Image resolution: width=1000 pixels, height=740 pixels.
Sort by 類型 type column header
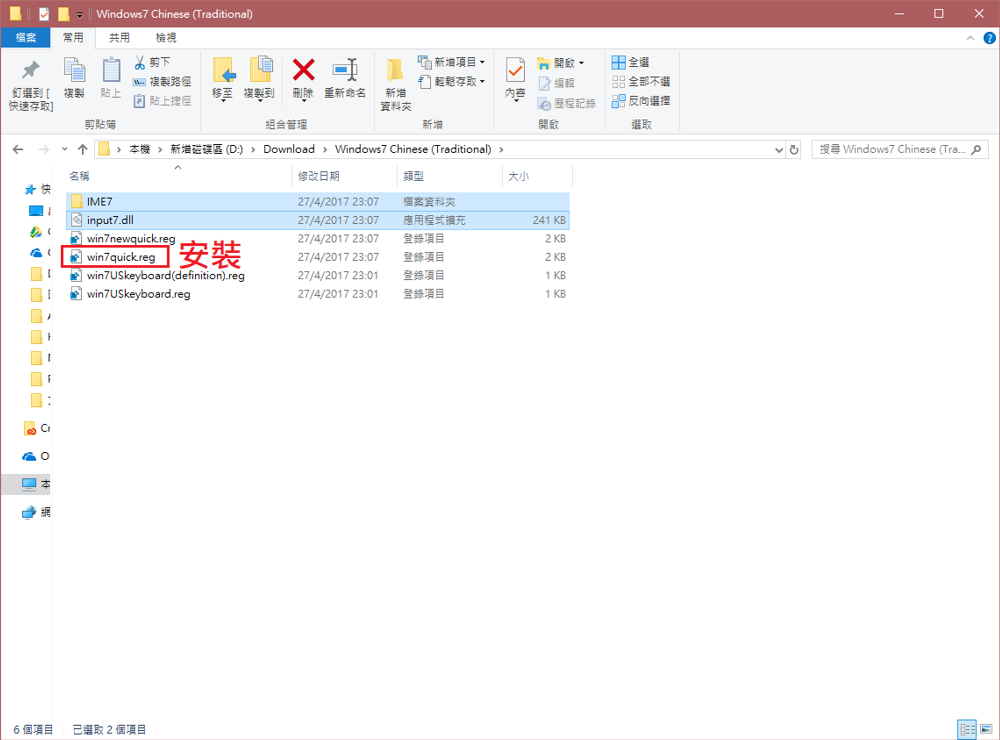click(450, 176)
